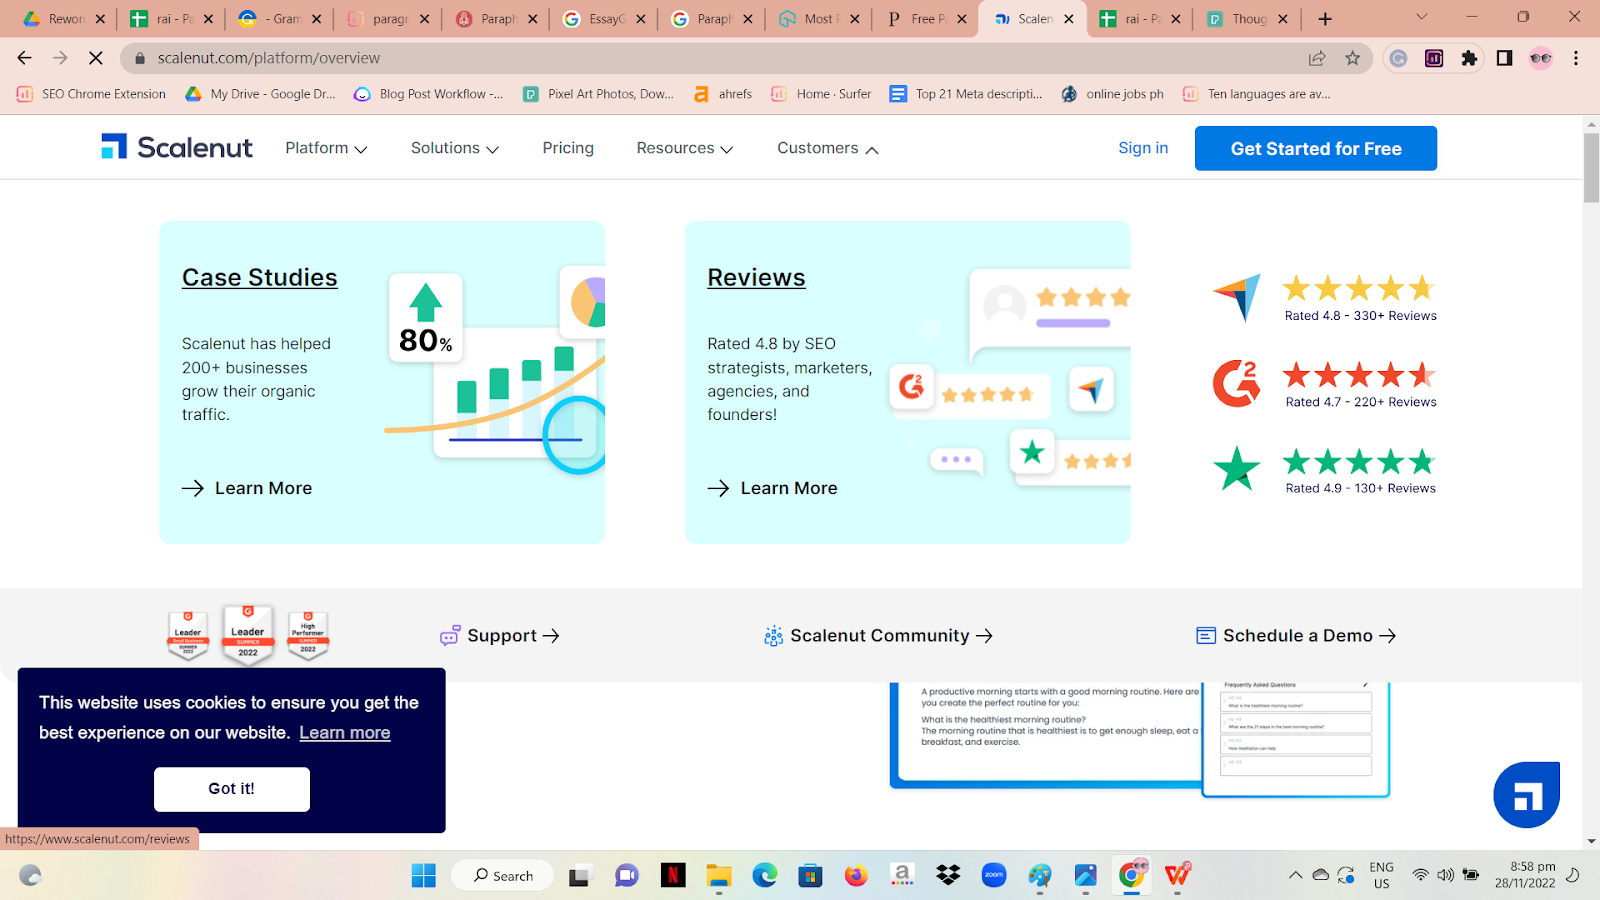Switch to the EssayG browser tab
Viewport: 1600px width, 900px height.
603,19
